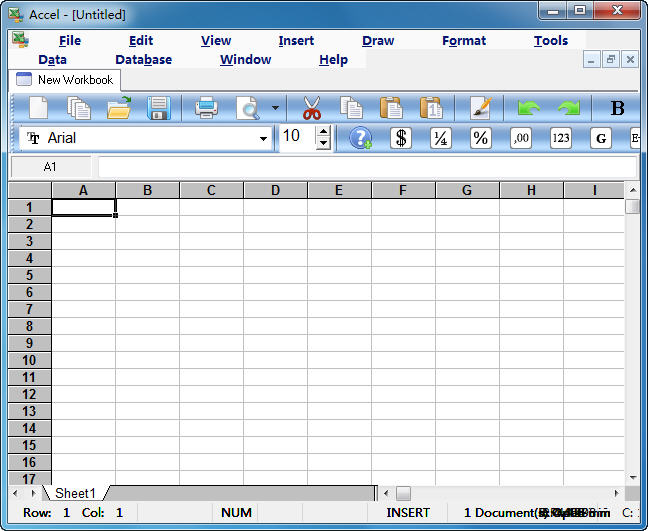The width and height of the screenshot is (648, 531).
Task: Click the green Undo arrow
Action: 528,108
